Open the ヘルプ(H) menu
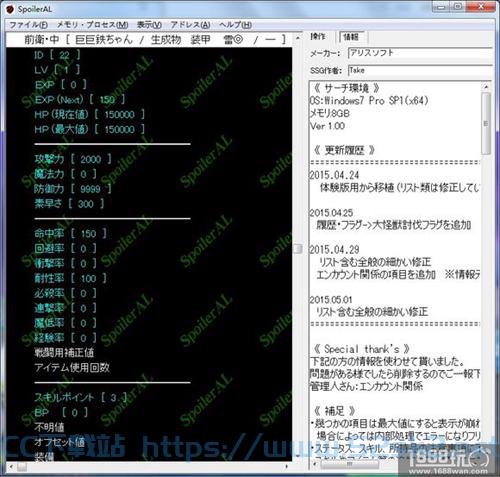 tap(235, 25)
